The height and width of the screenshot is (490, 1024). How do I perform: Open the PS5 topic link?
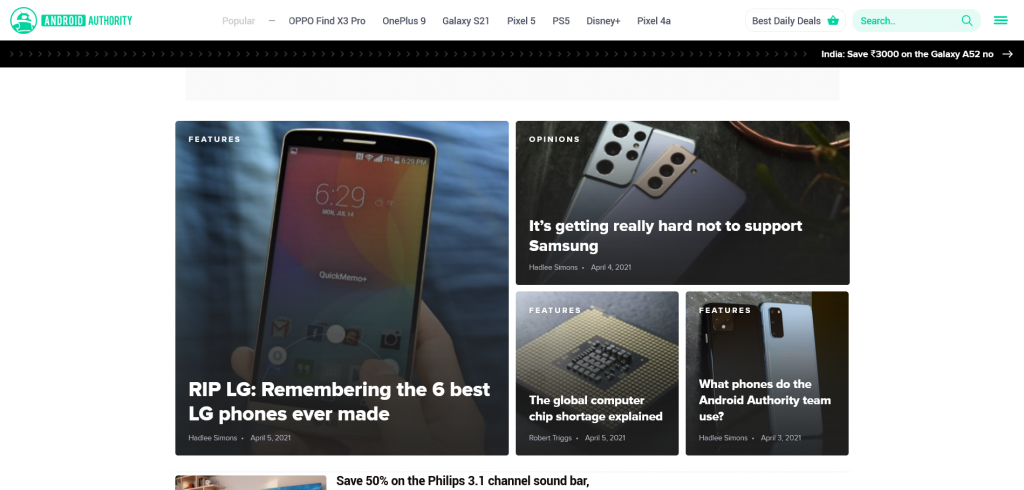tap(561, 21)
